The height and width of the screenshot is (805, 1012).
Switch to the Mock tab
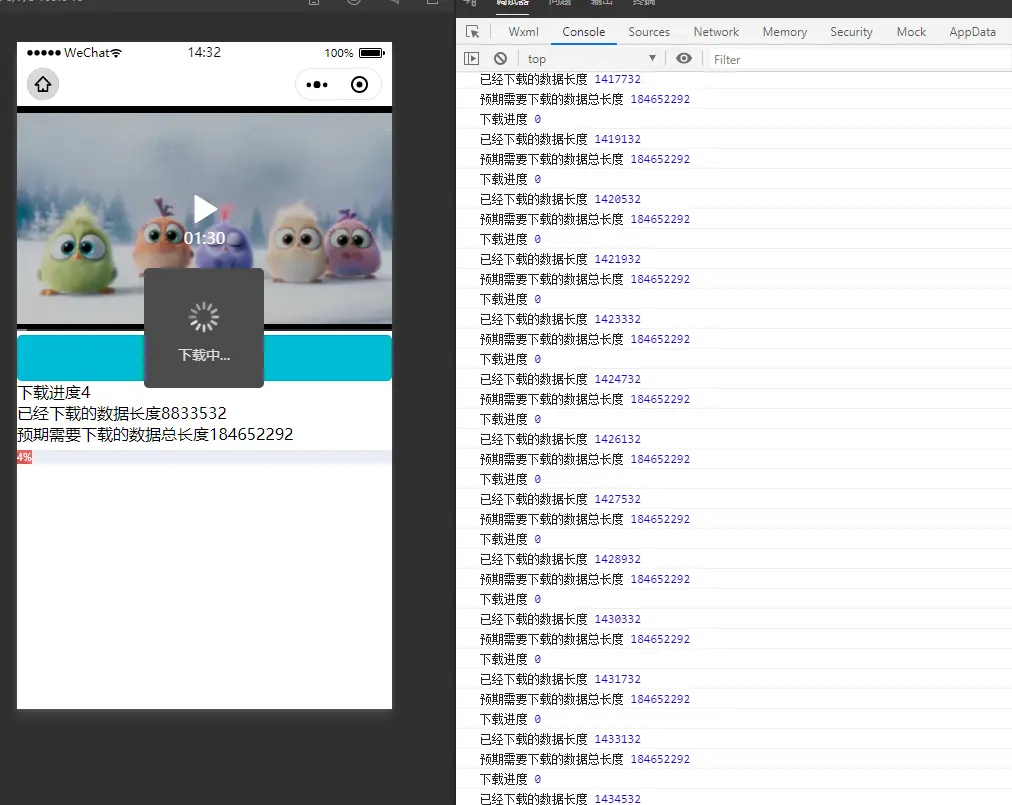(911, 32)
